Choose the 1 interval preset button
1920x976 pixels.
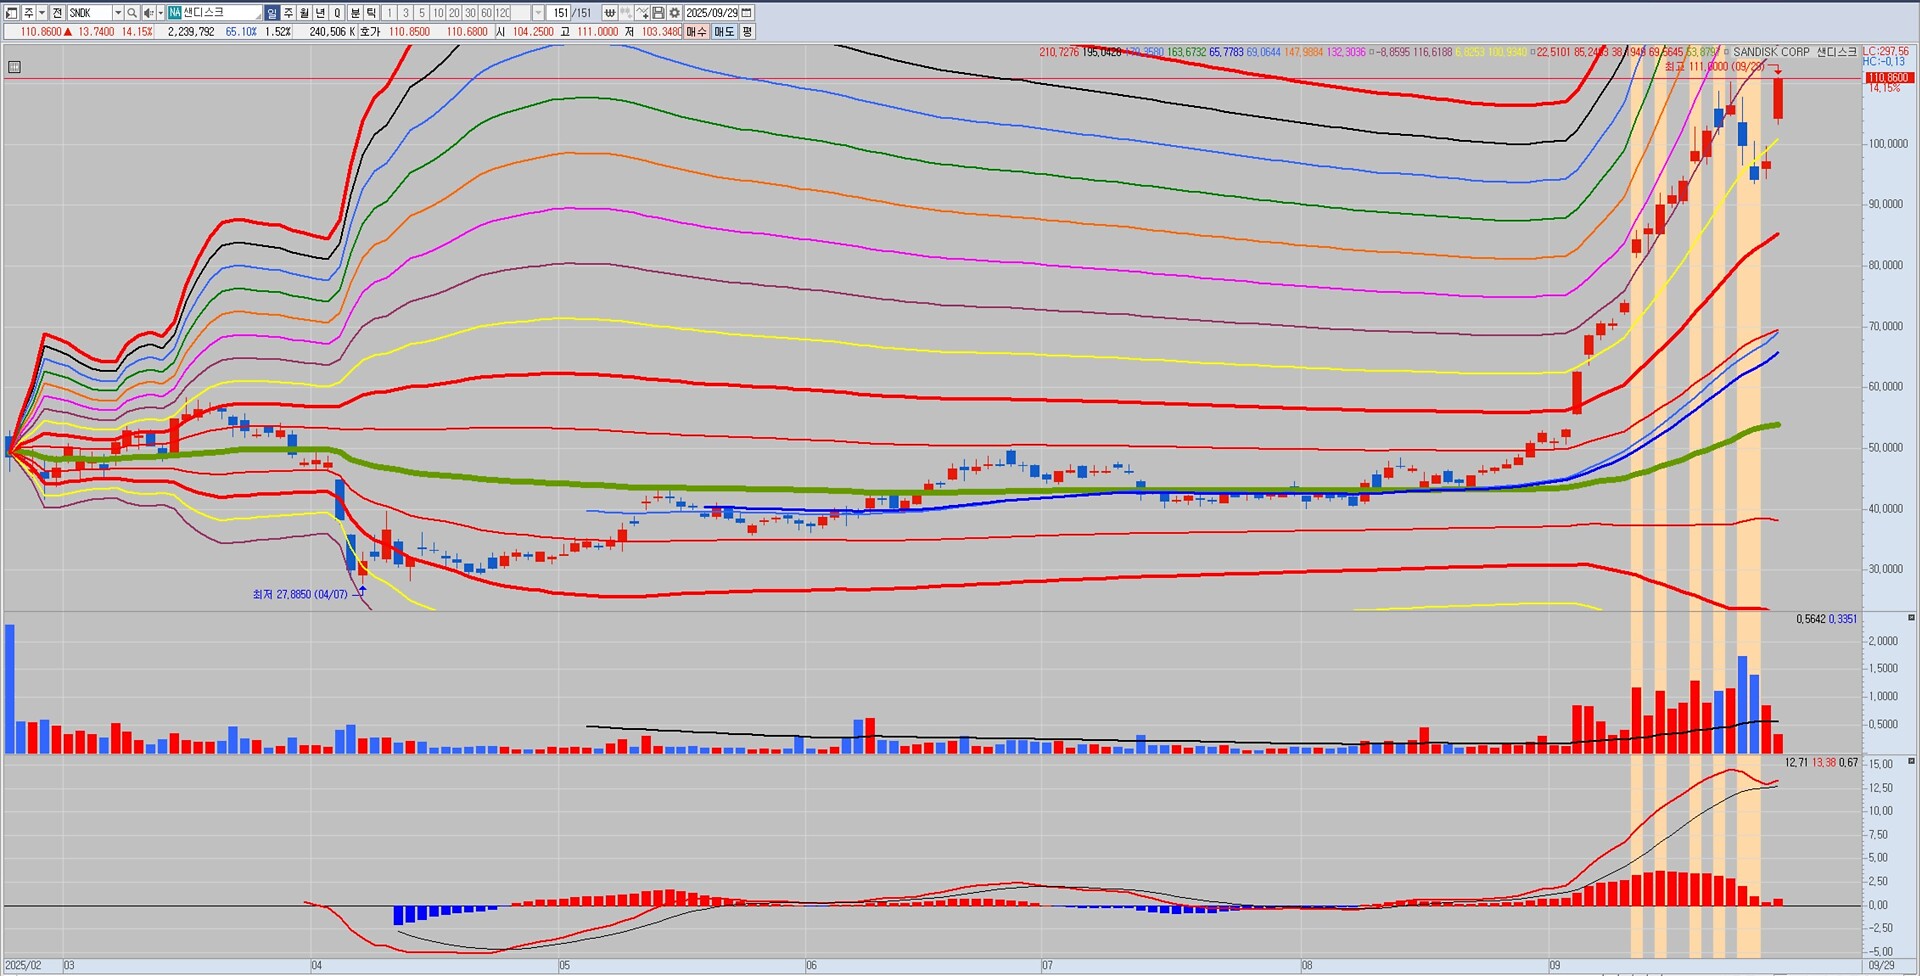[389, 13]
